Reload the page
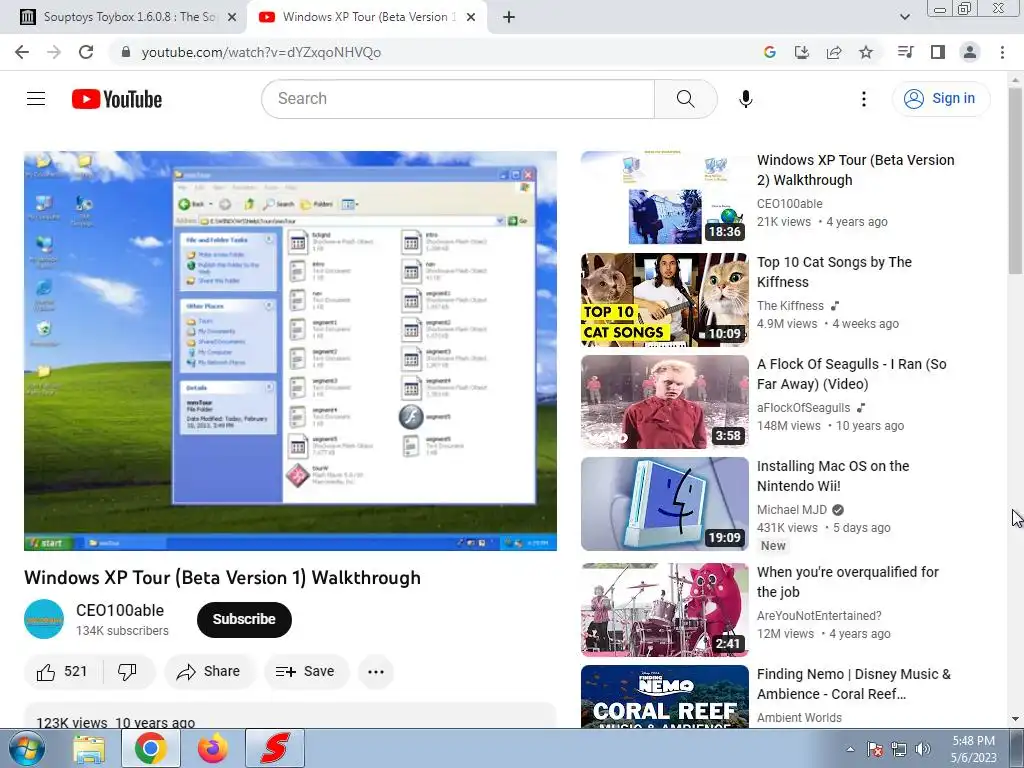 point(86,52)
